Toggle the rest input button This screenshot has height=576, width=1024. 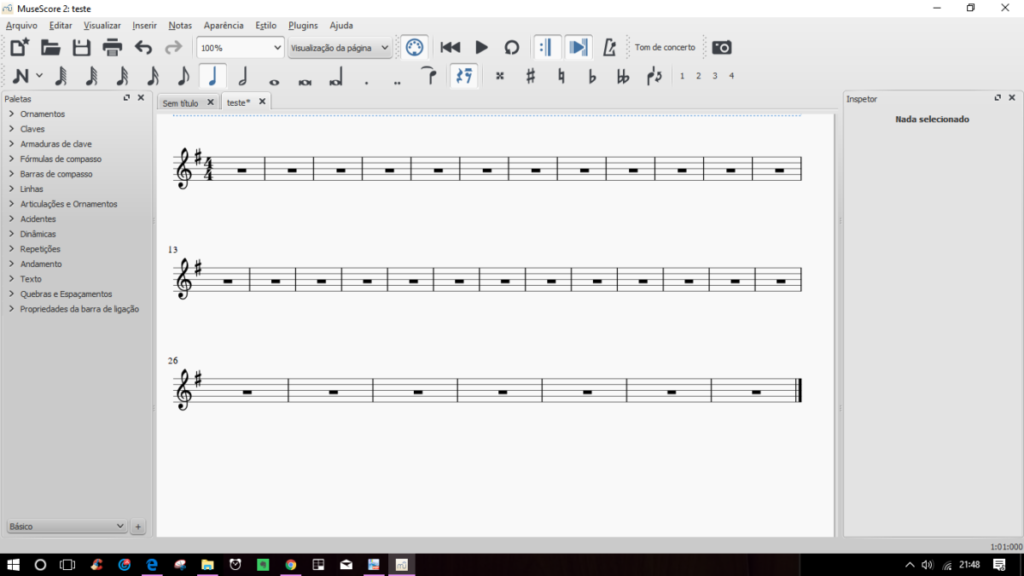coord(463,76)
